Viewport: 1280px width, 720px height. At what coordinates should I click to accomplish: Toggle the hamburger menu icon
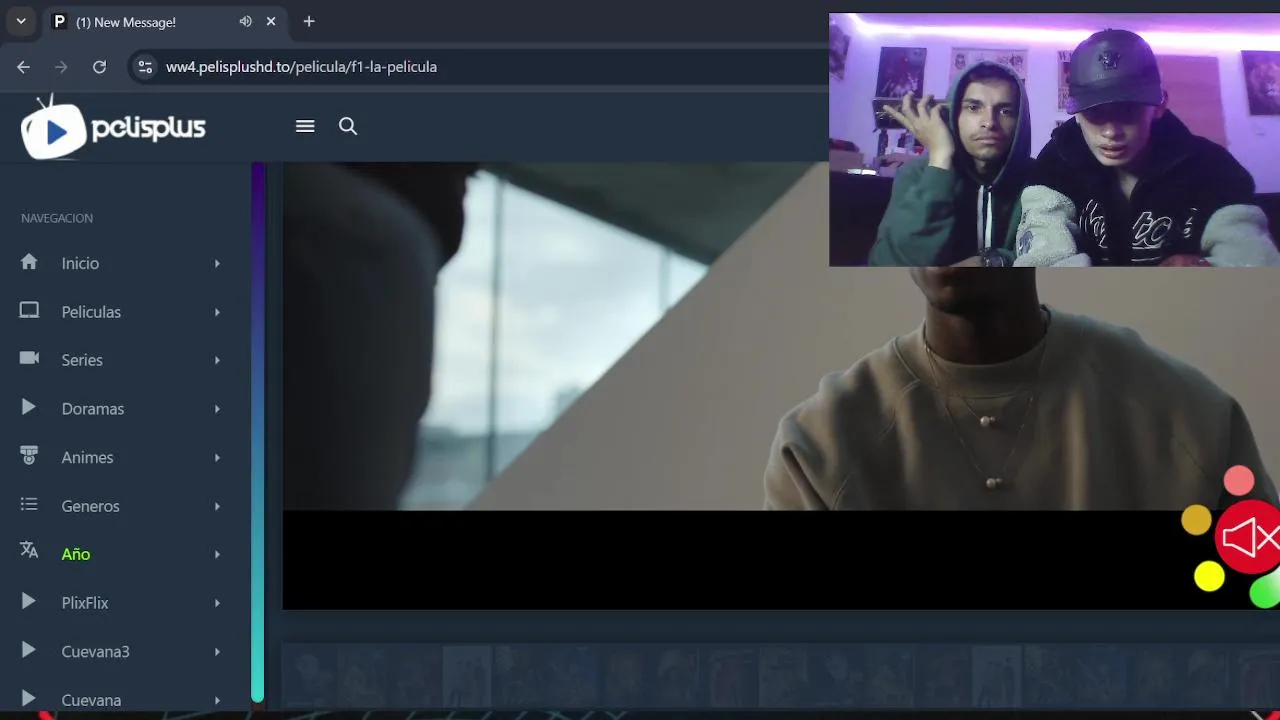[305, 126]
